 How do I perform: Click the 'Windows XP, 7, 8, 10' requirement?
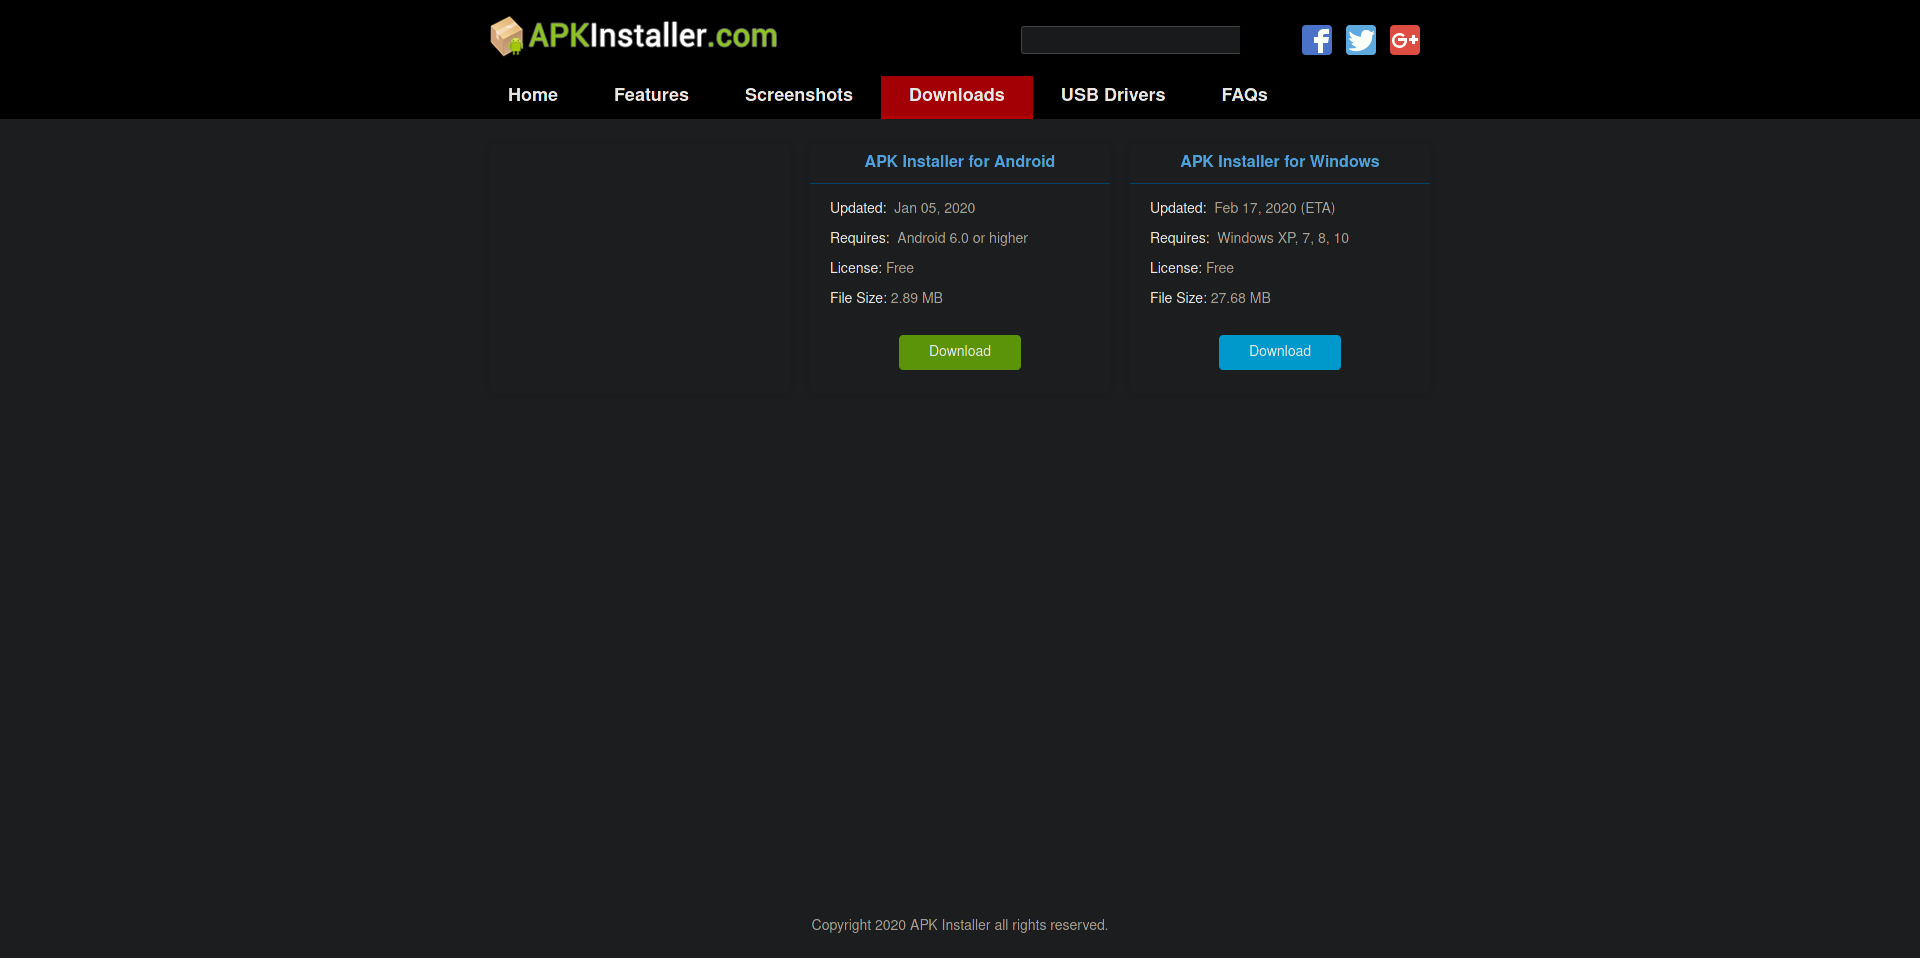(x=1283, y=238)
